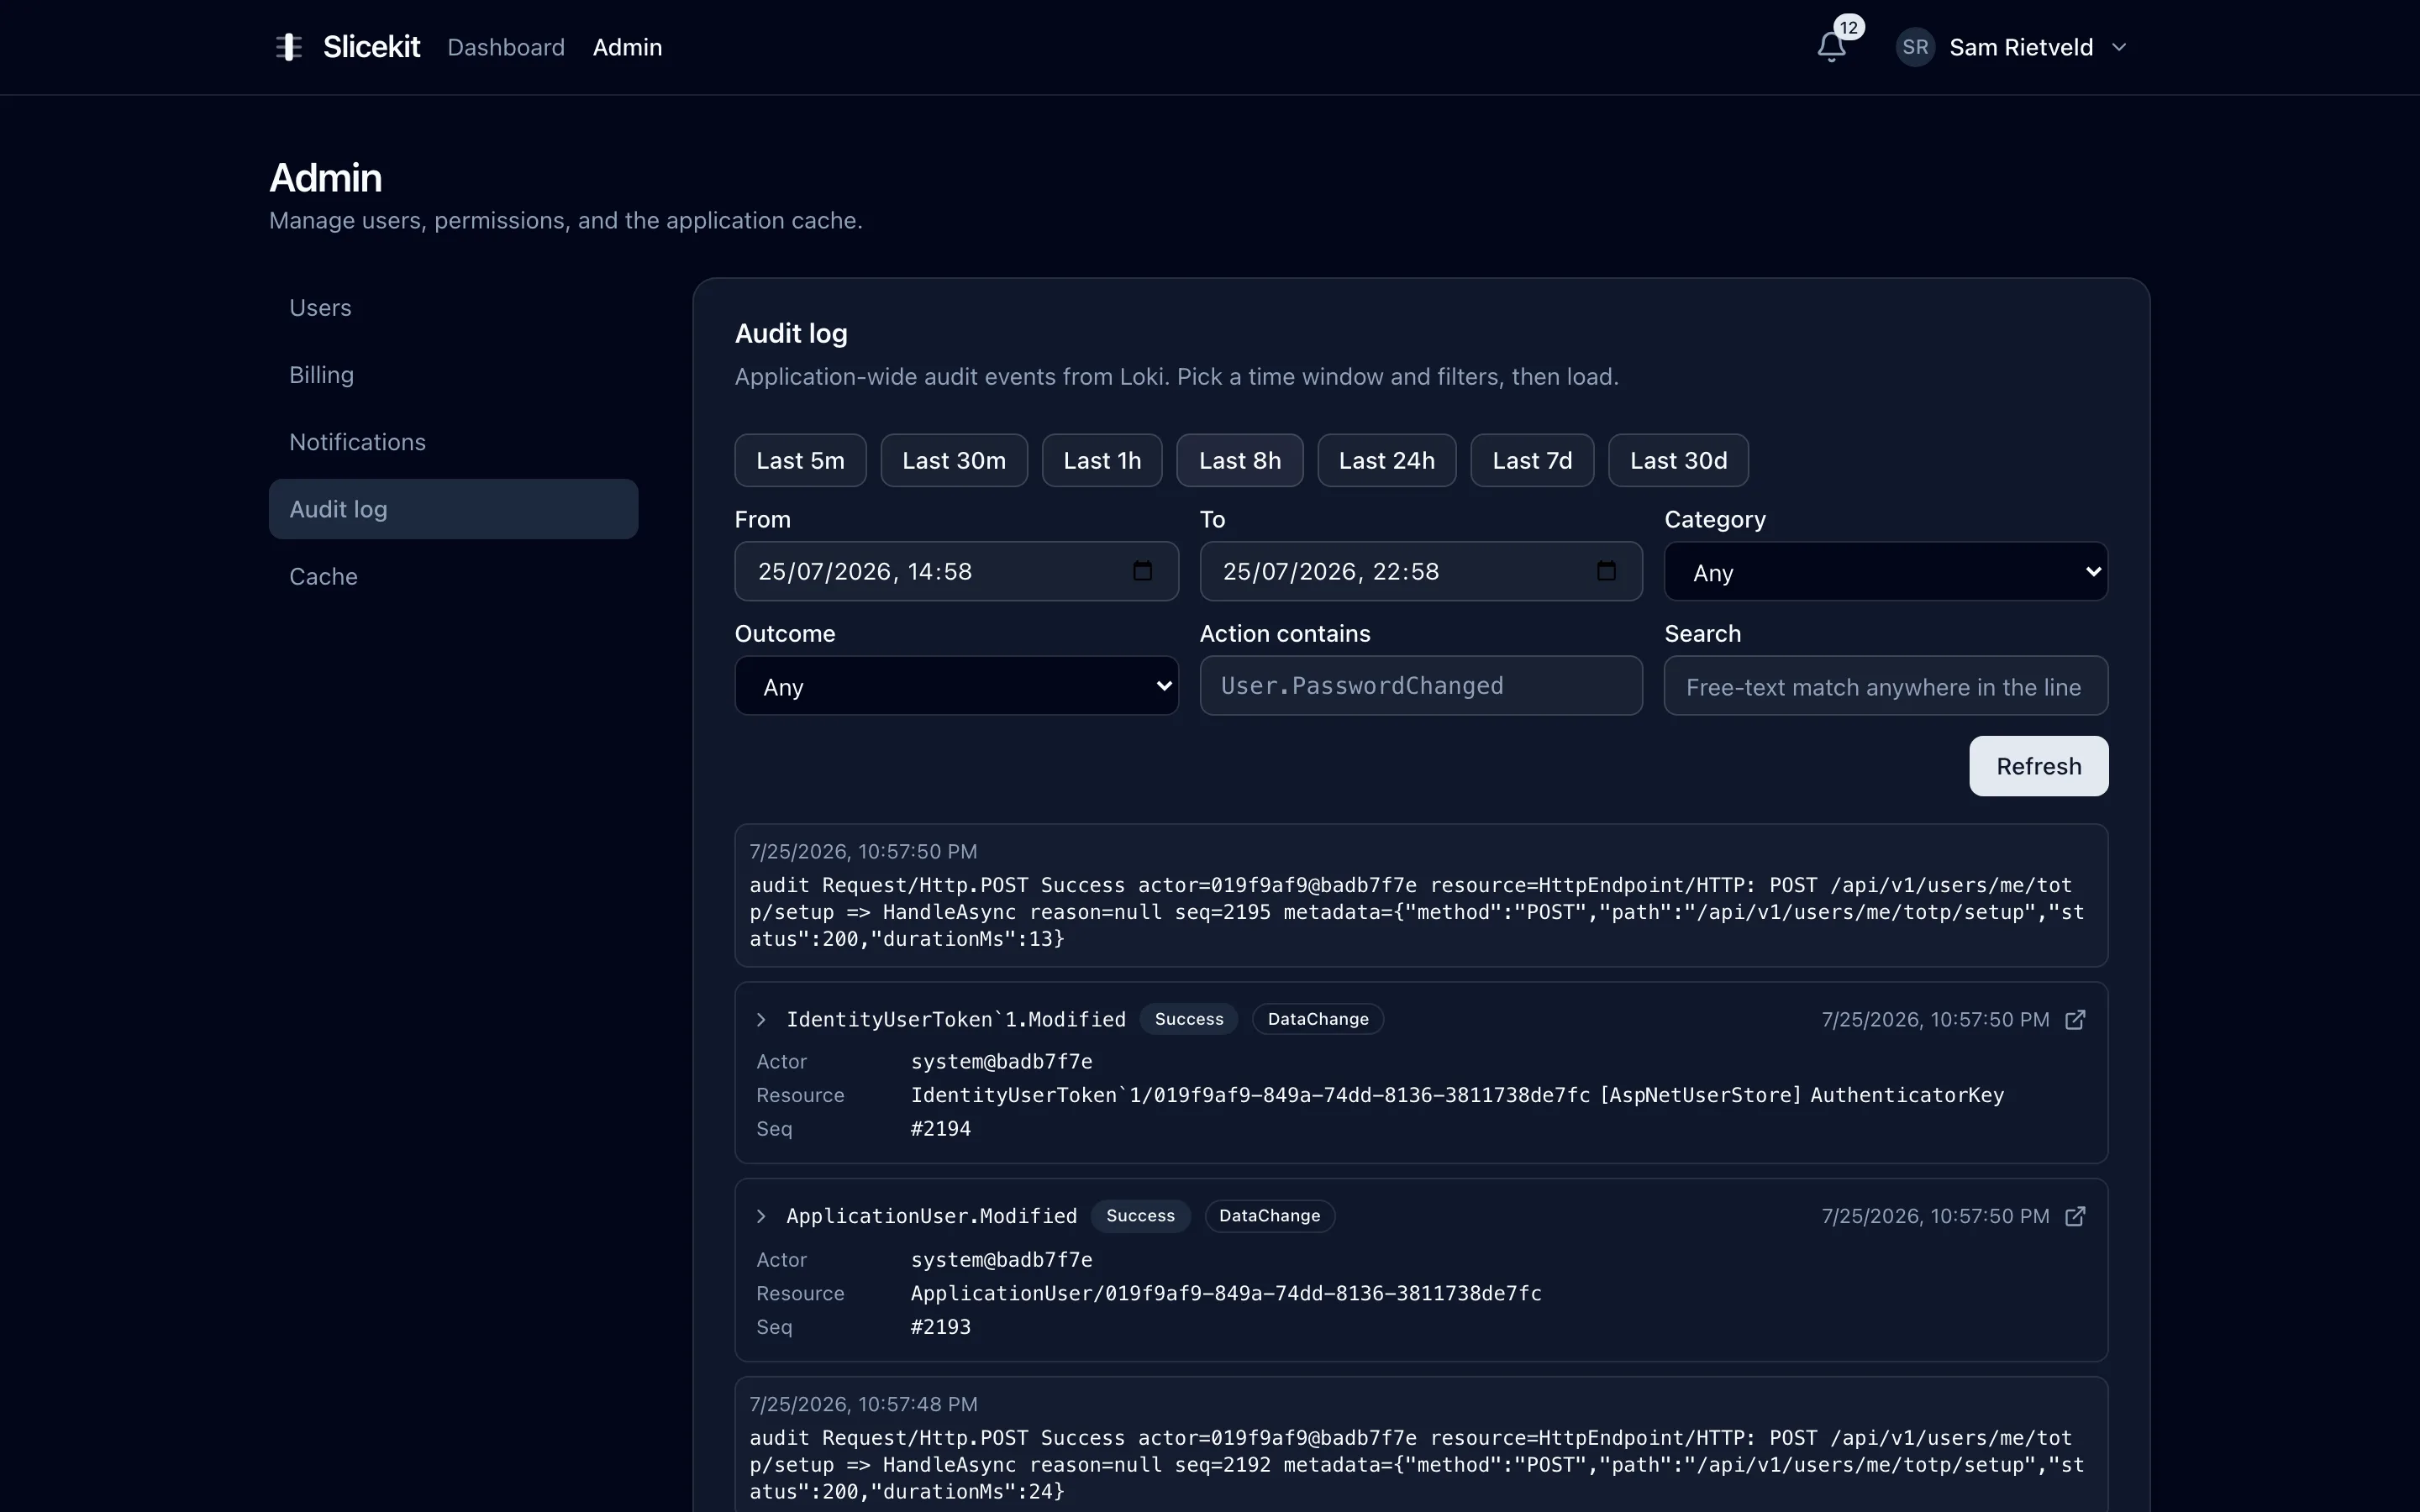The width and height of the screenshot is (2420, 1512).
Task: Choose the Last 30d time window
Action: click(1678, 460)
